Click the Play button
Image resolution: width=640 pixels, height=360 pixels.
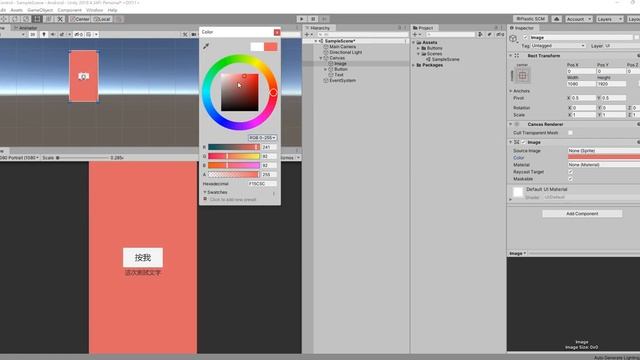302,19
